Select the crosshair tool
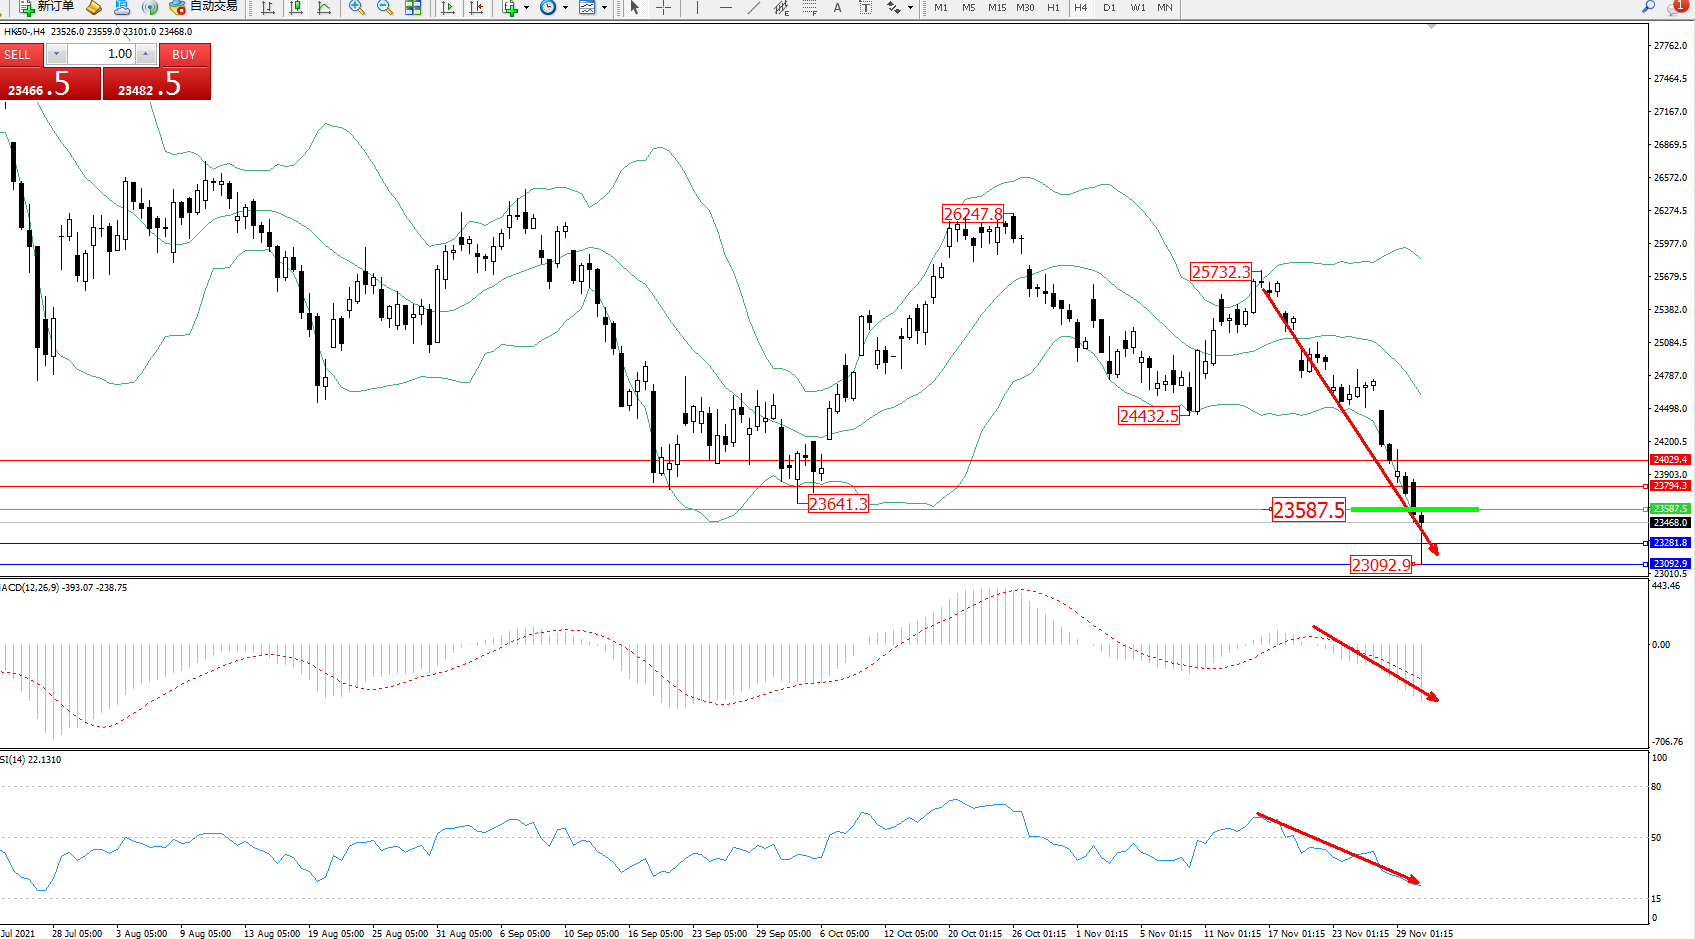Viewport: 1695px width, 939px height. coord(663,8)
